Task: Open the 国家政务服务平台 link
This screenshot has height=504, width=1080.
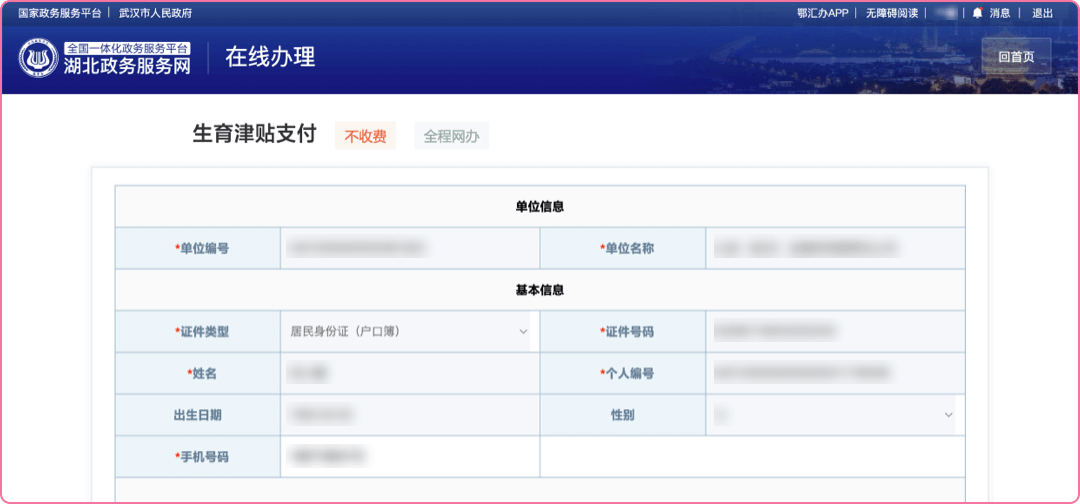Action: [x=60, y=13]
